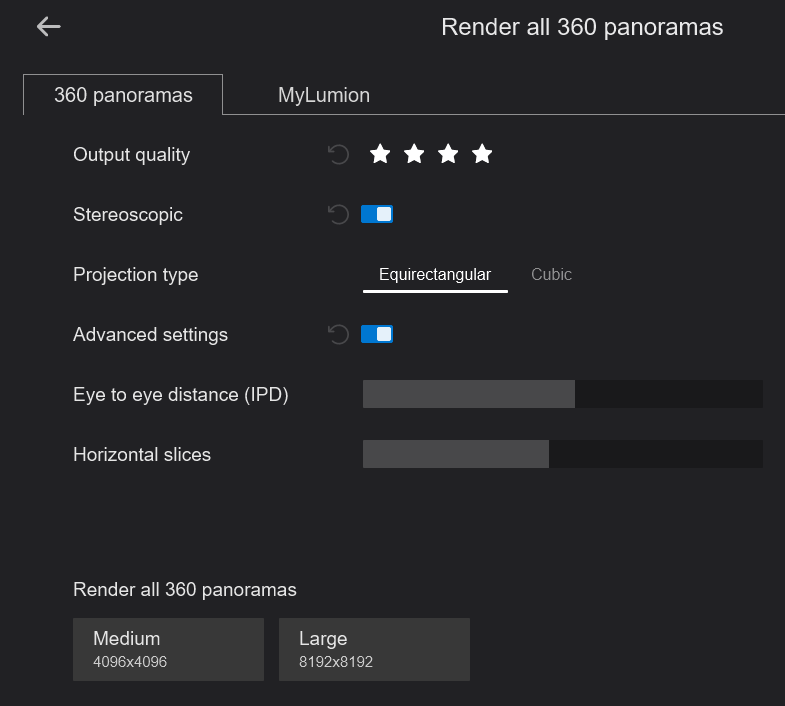785x706 pixels.
Task: Click the Horizontal slices slider
Action: coord(562,454)
